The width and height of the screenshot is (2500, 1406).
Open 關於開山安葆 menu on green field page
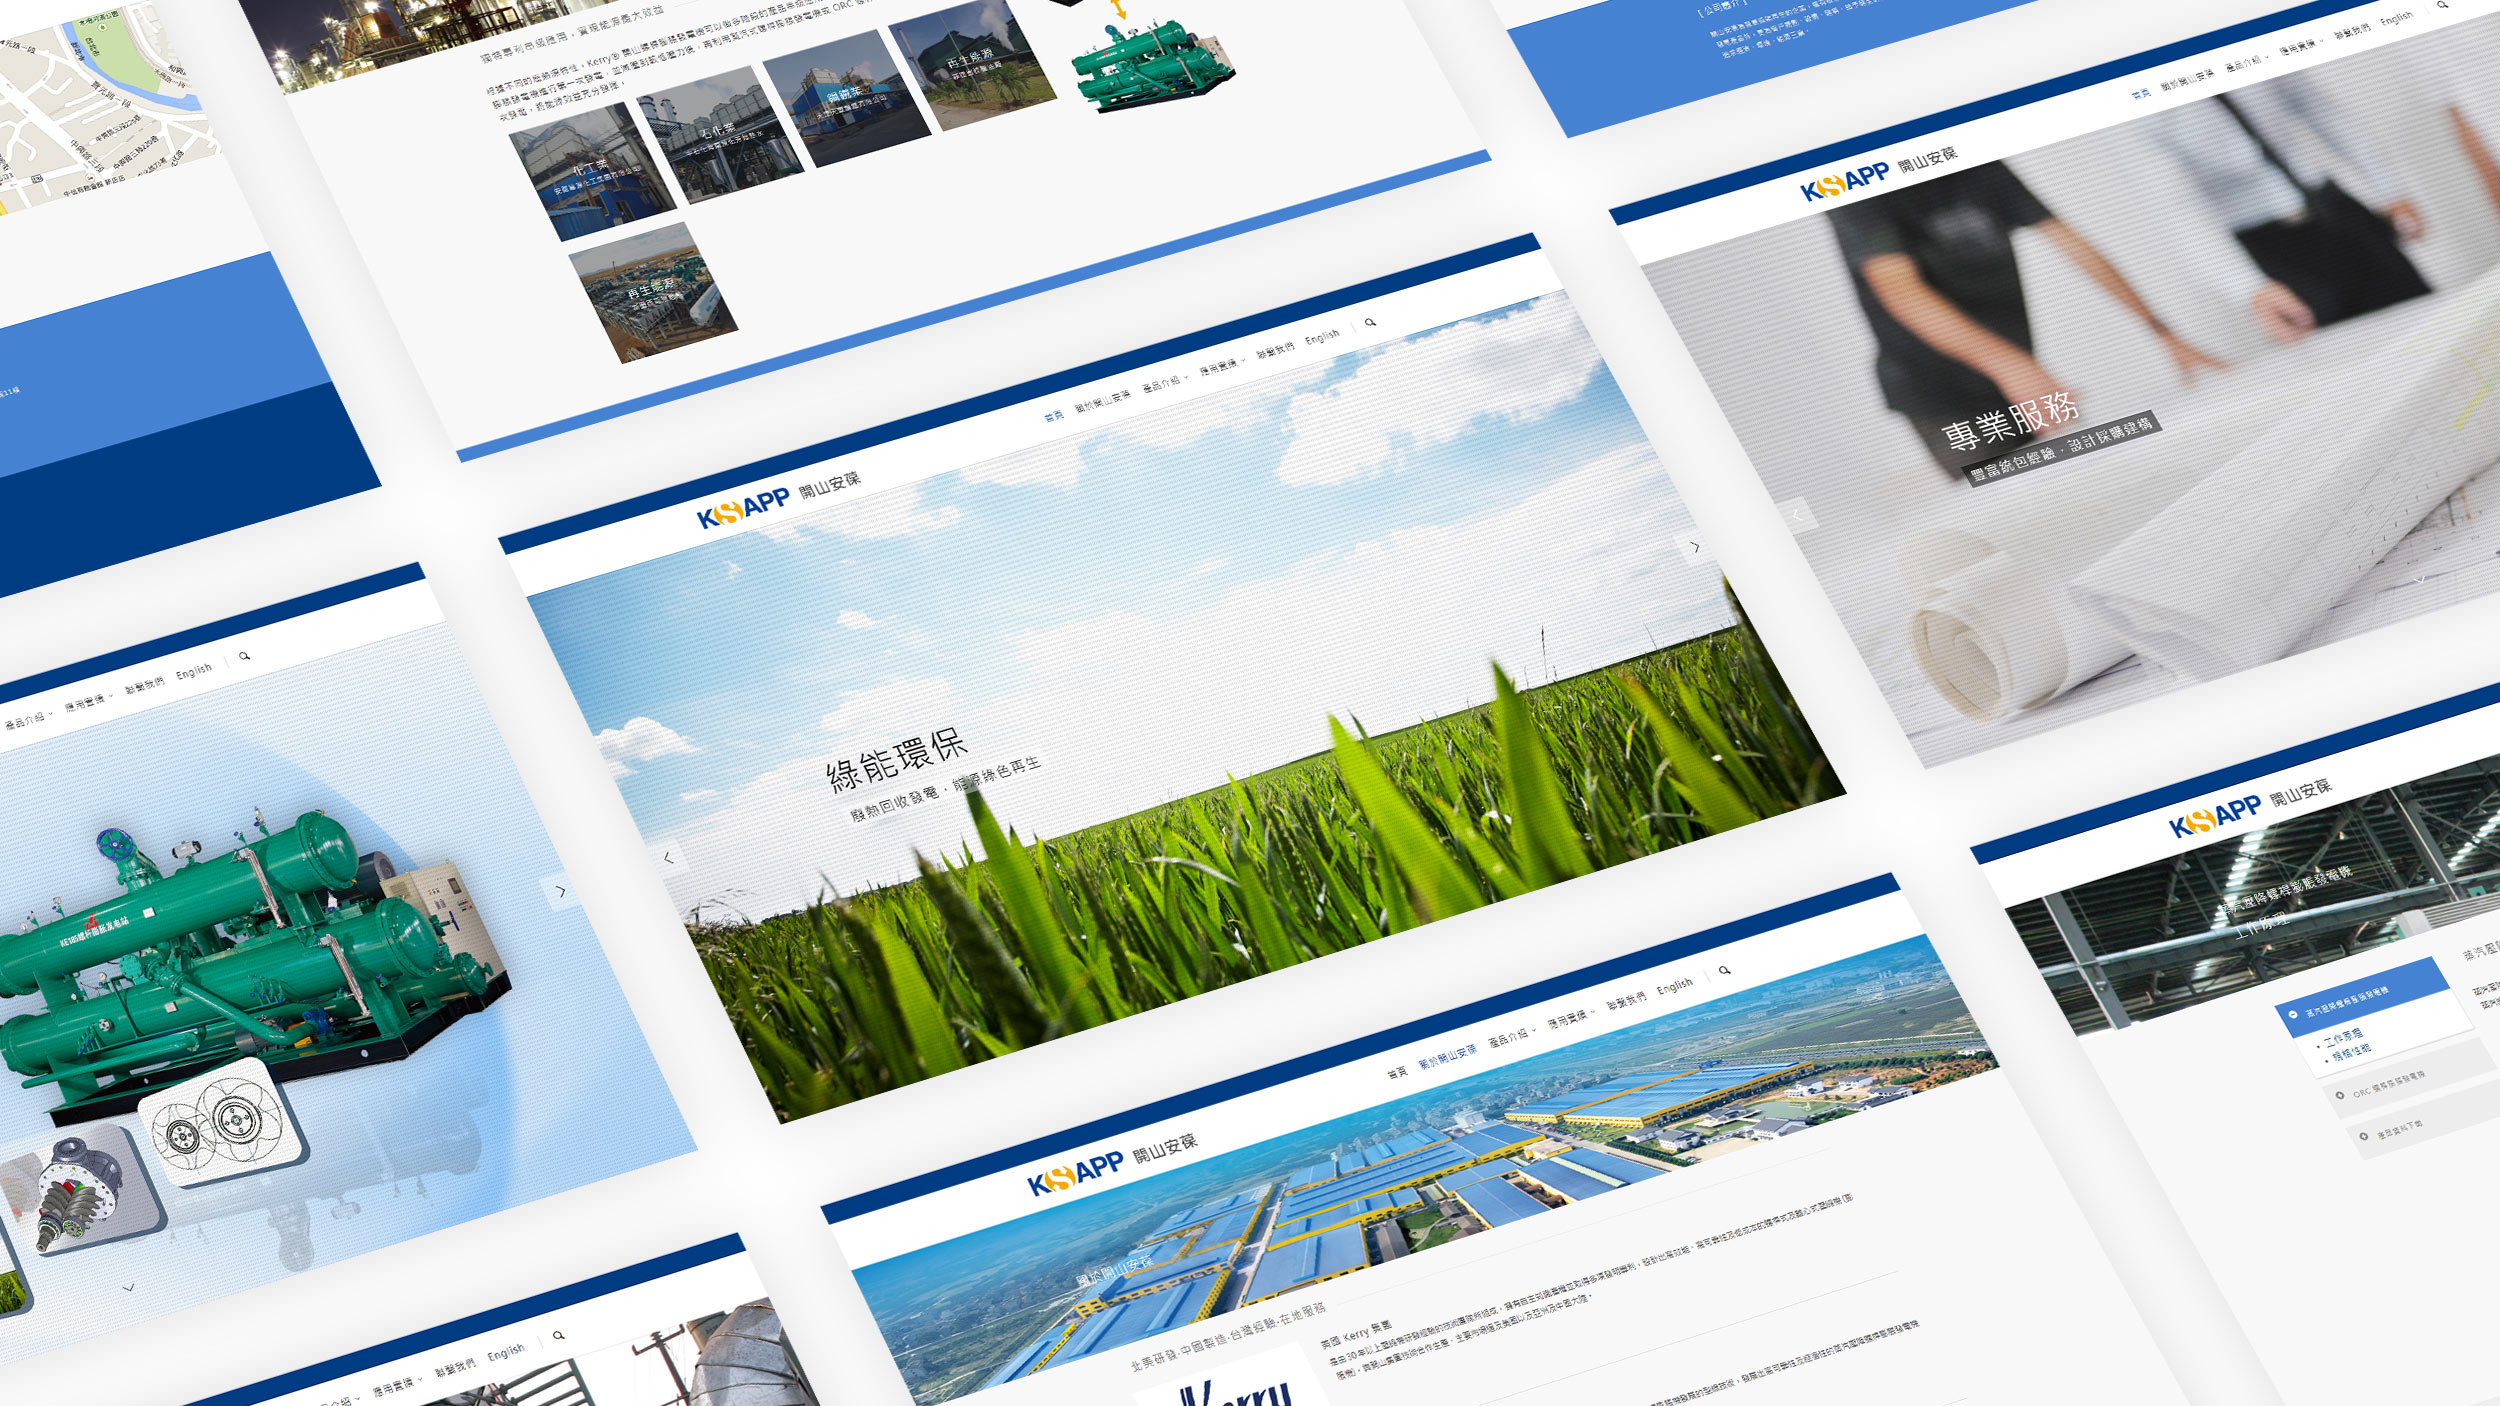[x=1102, y=402]
